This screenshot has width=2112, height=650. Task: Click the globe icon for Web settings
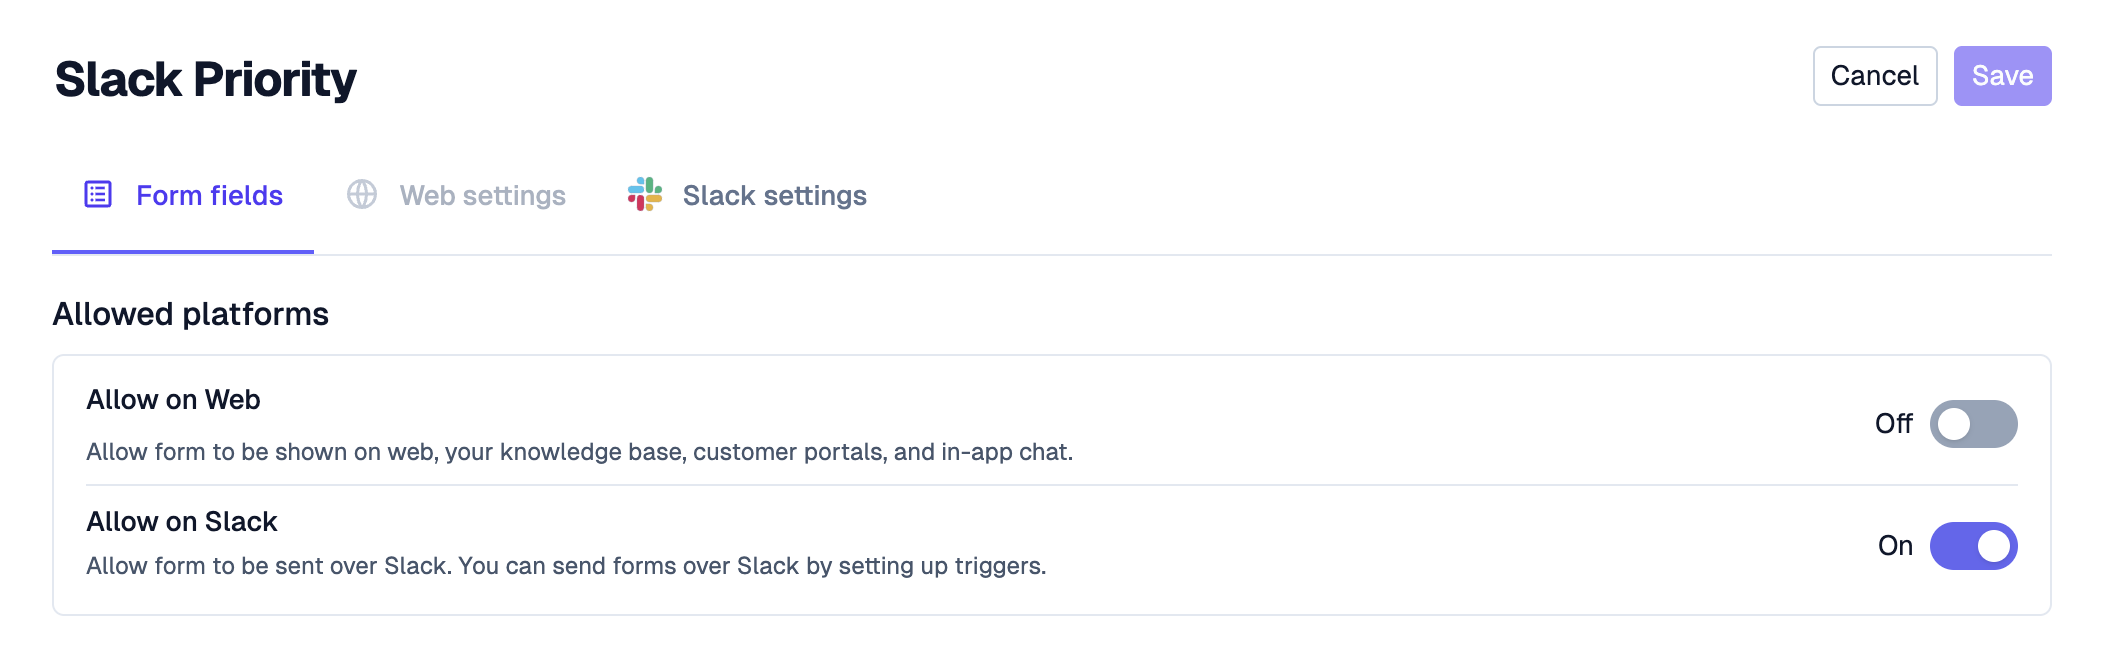pos(362,194)
